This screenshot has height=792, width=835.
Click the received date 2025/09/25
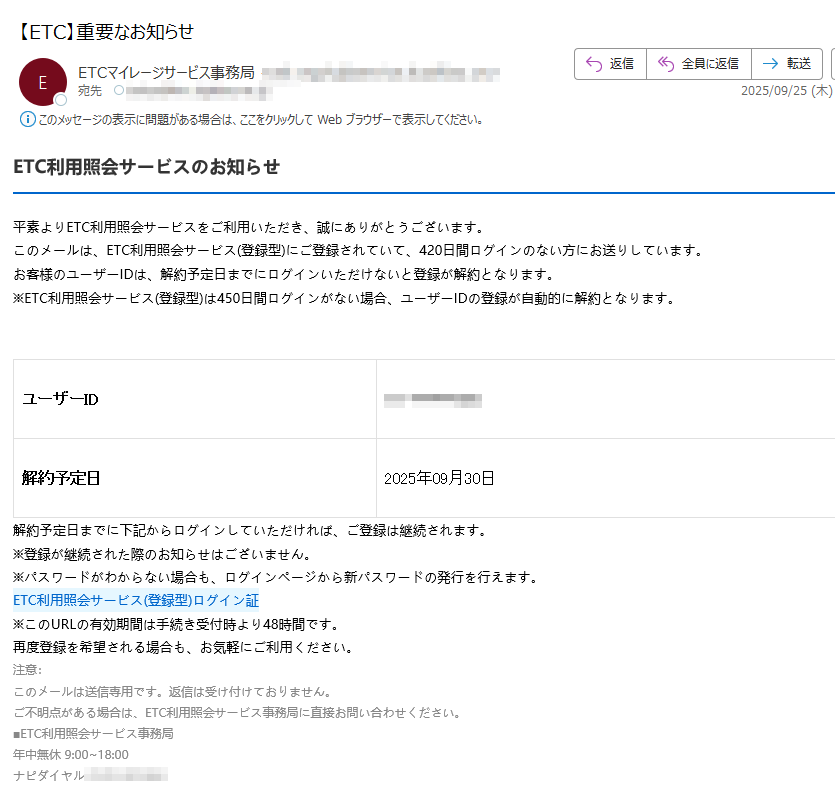pos(773,90)
